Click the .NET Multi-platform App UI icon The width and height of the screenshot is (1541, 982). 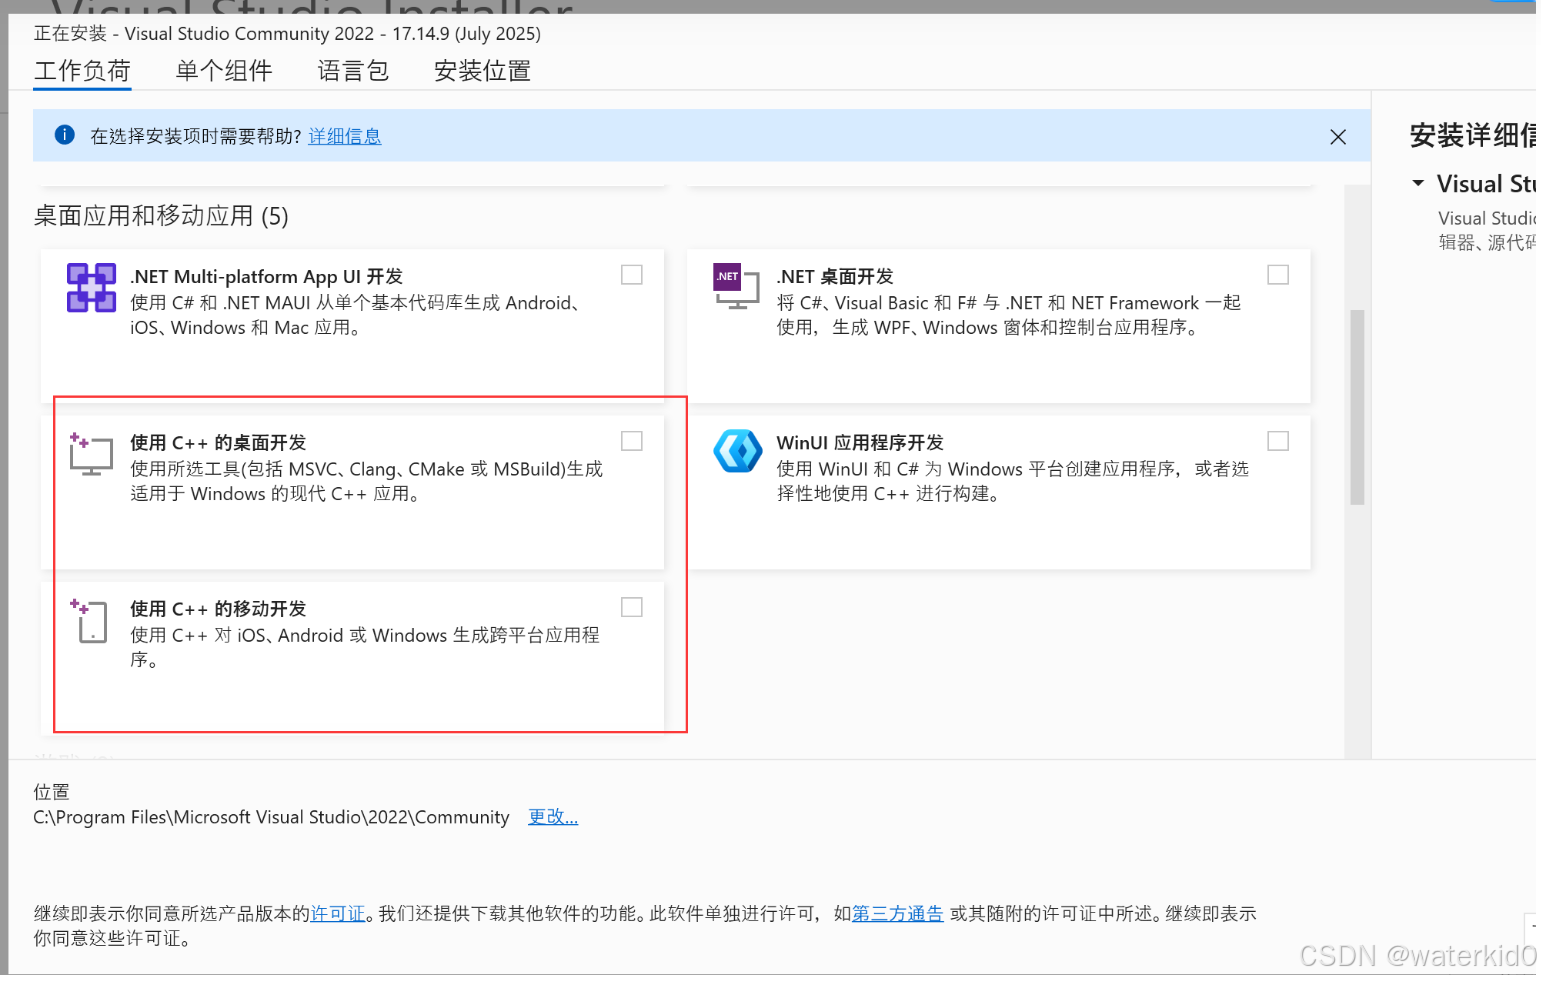coord(91,288)
